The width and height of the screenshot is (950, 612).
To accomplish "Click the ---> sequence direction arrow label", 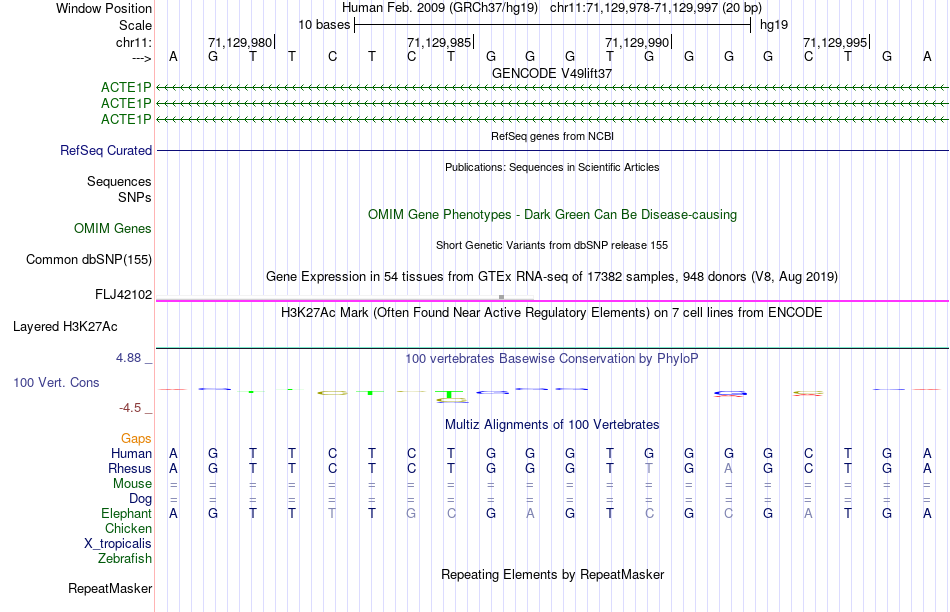I will (141, 58).
